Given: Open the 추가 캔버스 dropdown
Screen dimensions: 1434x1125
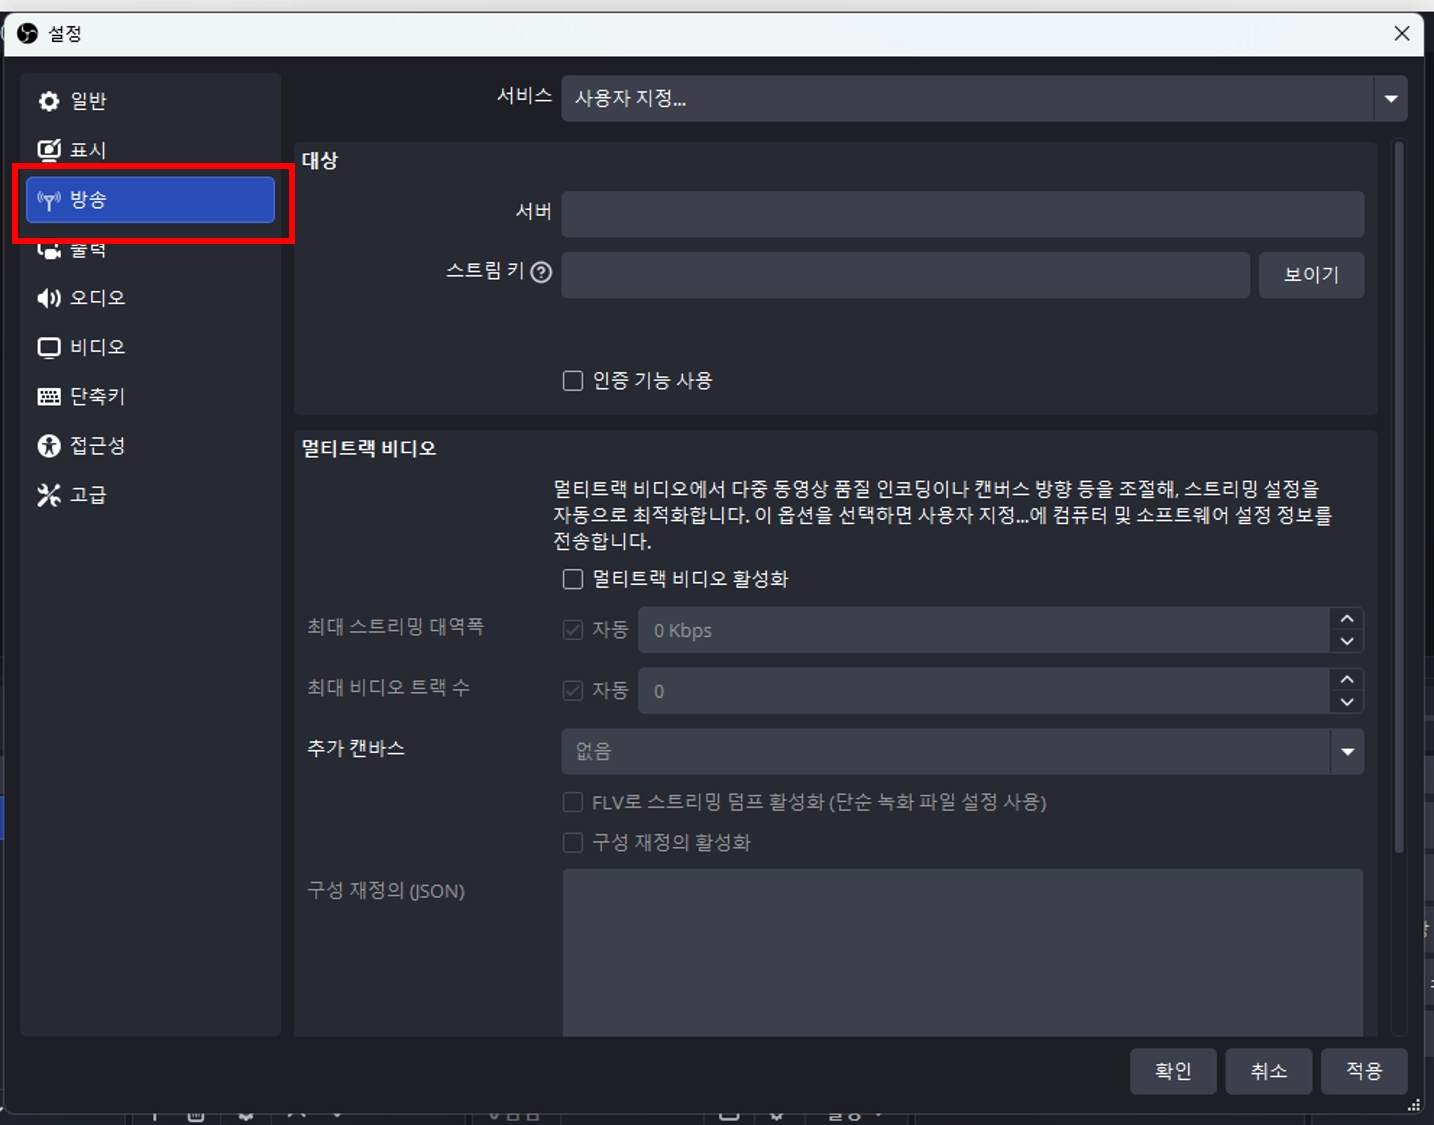Looking at the screenshot, I should 962,751.
